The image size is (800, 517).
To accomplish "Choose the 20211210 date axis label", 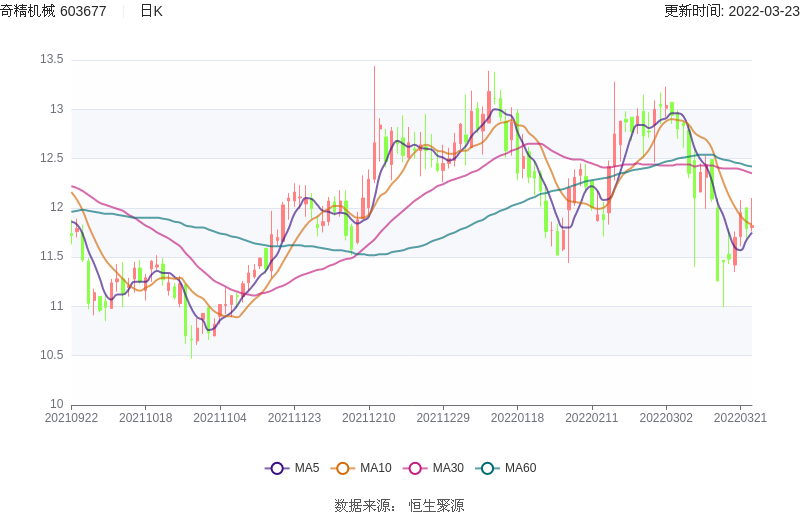I will tap(368, 418).
